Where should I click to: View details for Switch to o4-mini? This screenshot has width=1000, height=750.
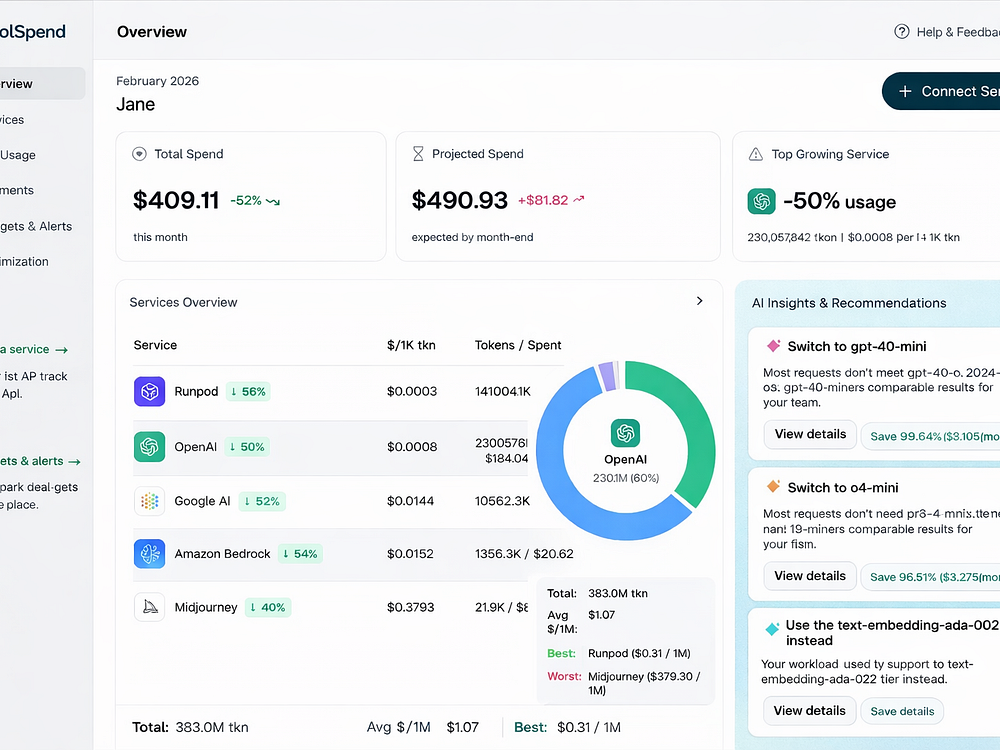tap(810, 576)
